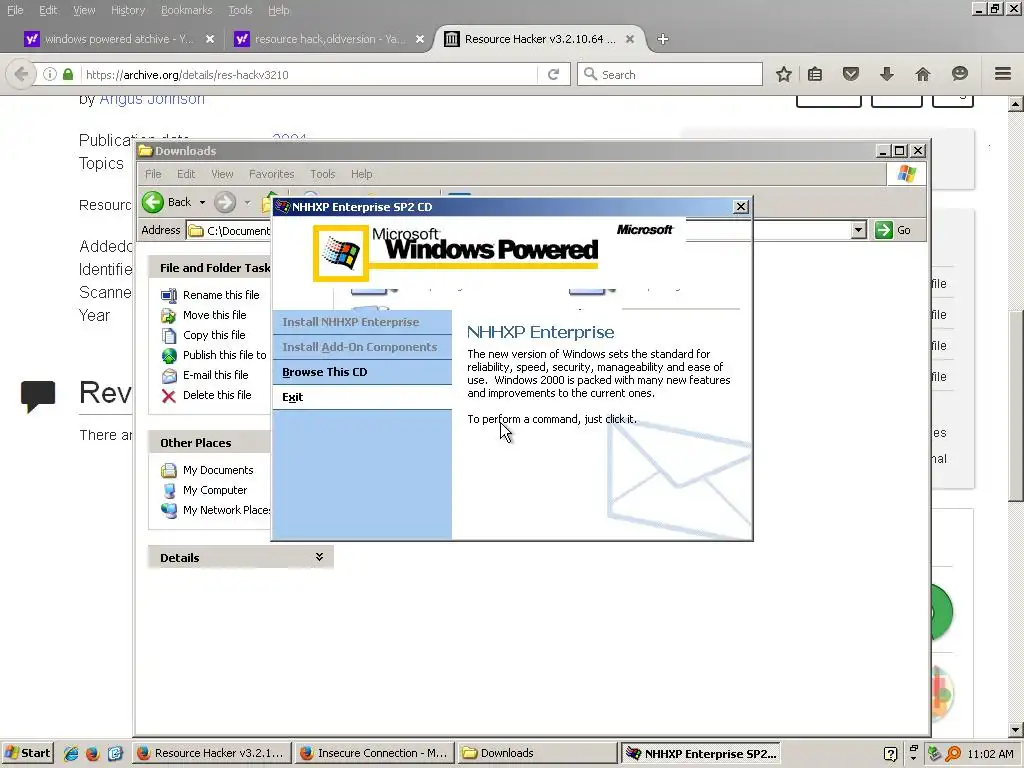Open Favorites menu in Downloads window
Image resolution: width=1024 pixels, height=768 pixels.
click(x=272, y=174)
